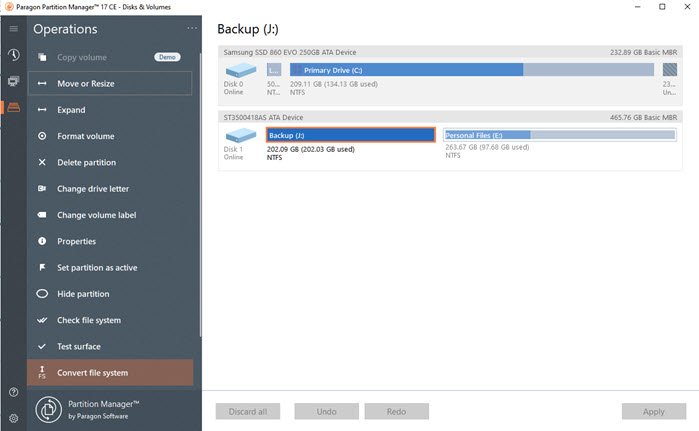The image size is (699, 431).
Task: Choose Check file system operation
Action: click(x=110, y=320)
